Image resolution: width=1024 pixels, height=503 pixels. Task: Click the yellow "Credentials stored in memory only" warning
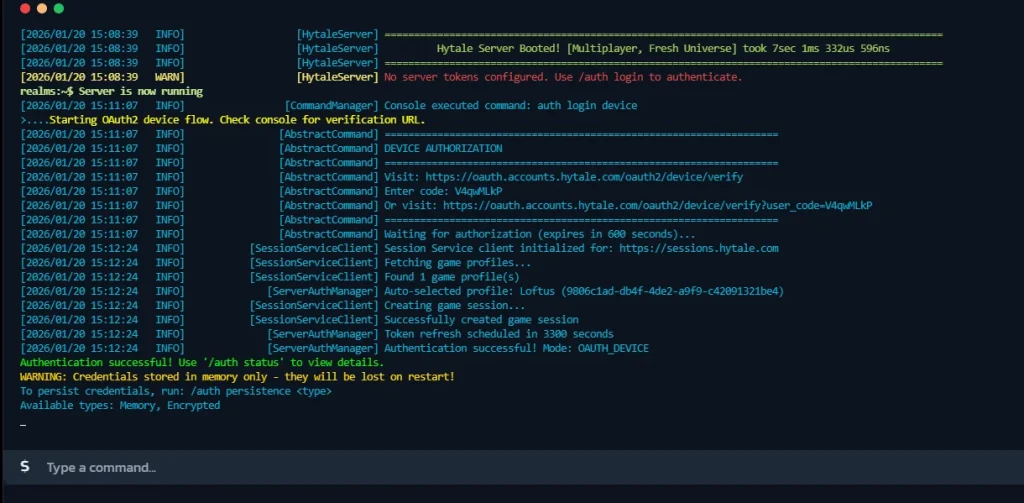pyautogui.click(x=237, y=377)
